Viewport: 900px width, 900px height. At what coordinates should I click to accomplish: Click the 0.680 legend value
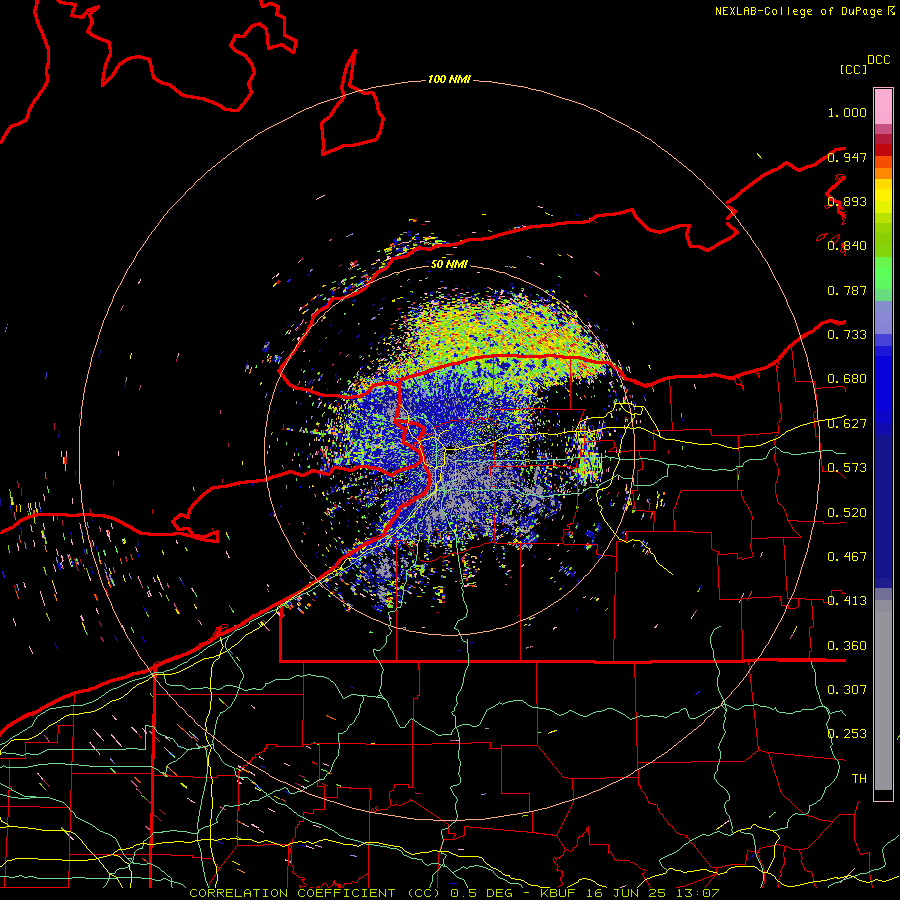847,379
